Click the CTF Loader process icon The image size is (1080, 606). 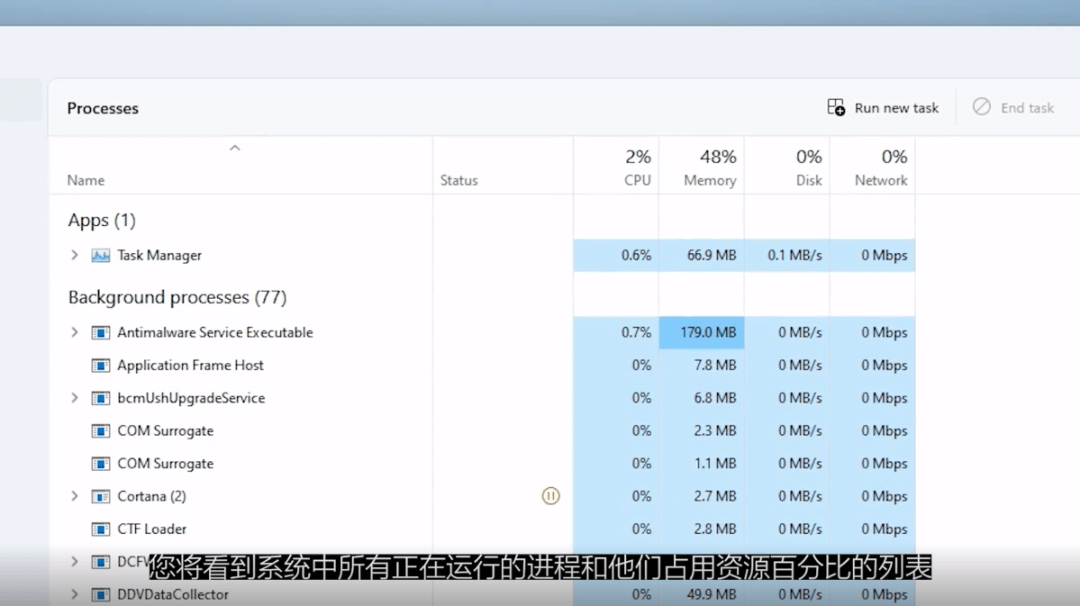click(x=101, y=529)
